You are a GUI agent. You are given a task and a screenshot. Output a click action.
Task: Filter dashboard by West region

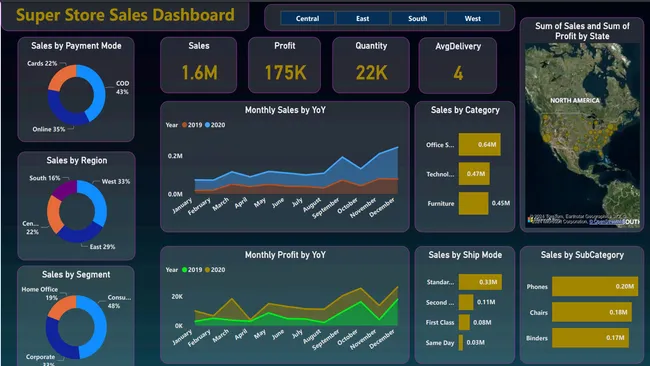click(473, 18)
